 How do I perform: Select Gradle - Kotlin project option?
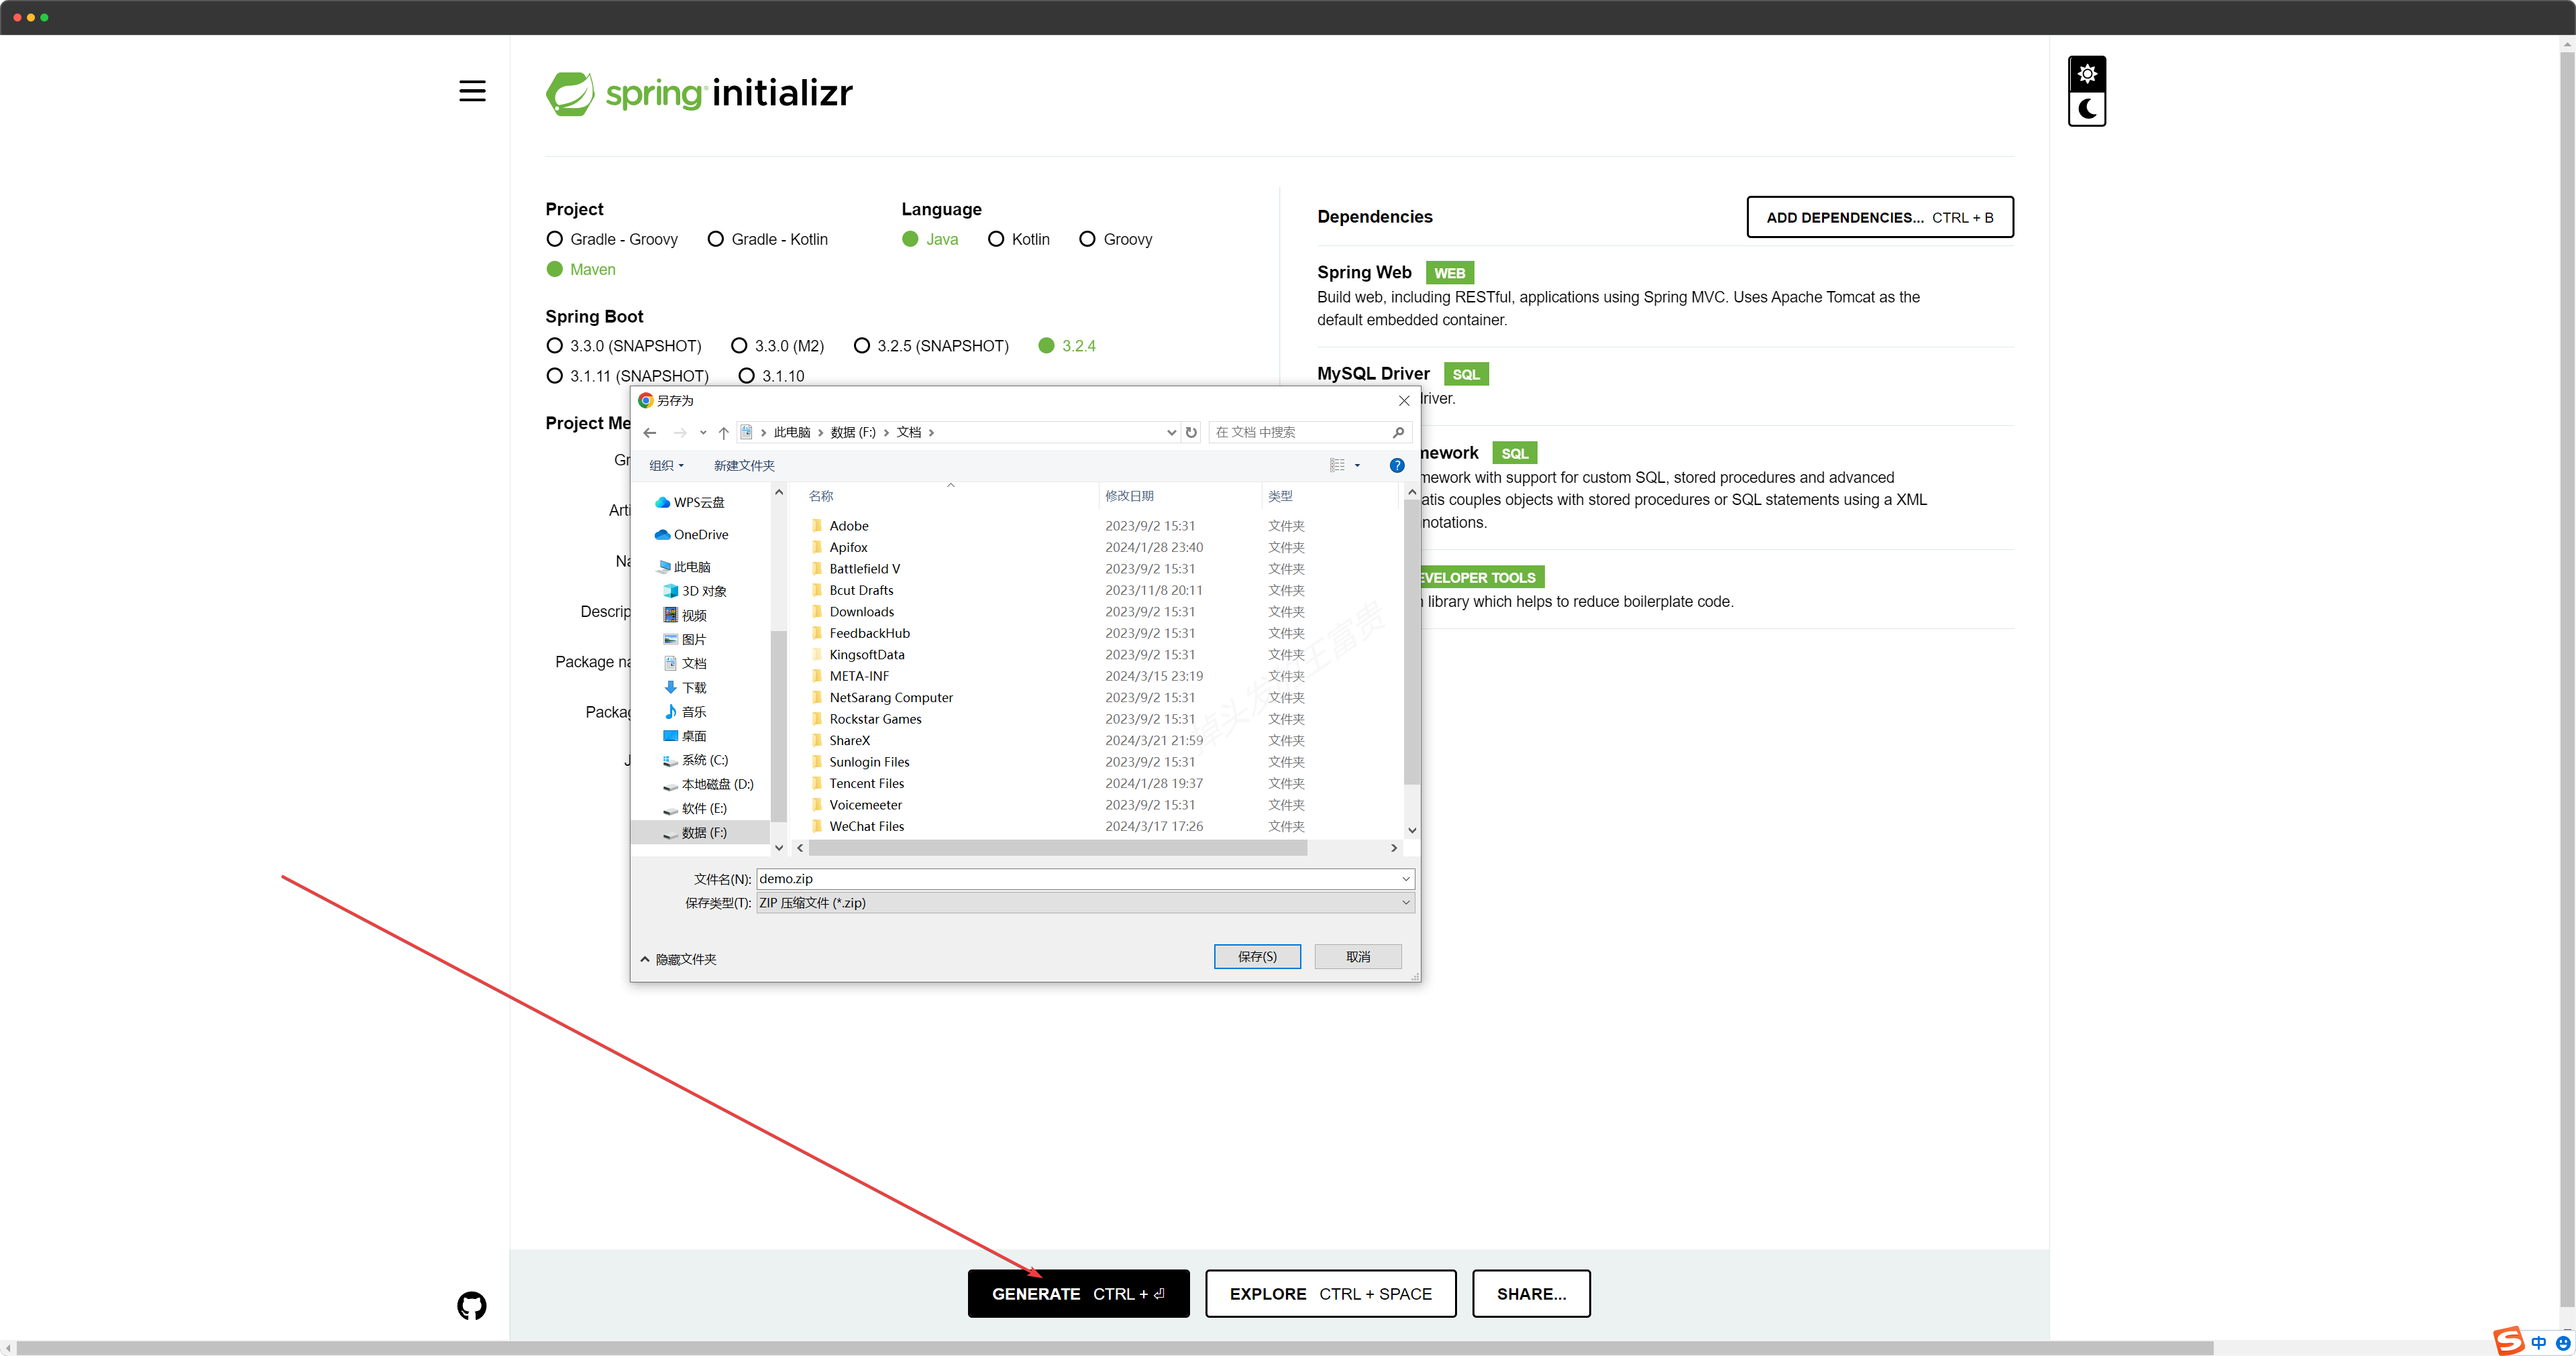click(716, 239)
